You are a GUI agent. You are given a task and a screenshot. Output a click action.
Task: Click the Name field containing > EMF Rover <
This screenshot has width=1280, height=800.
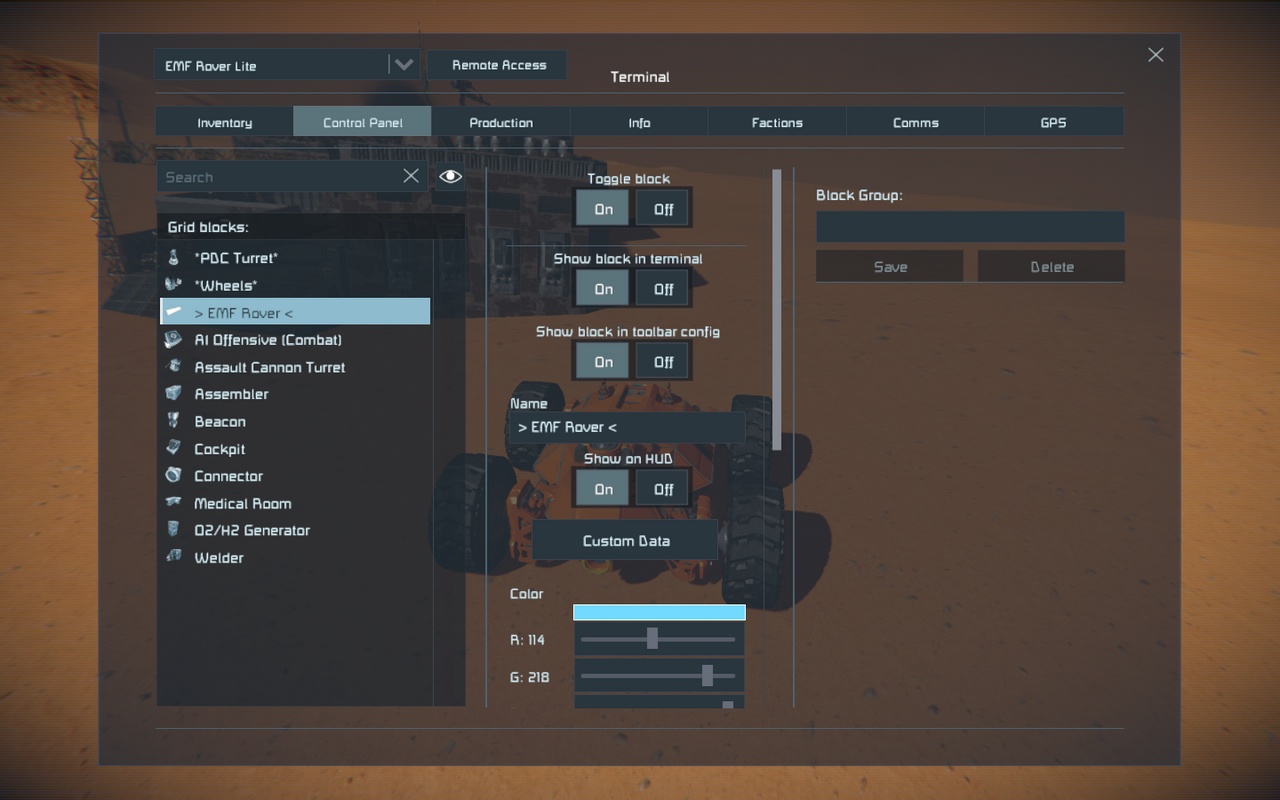pos(627,427)
